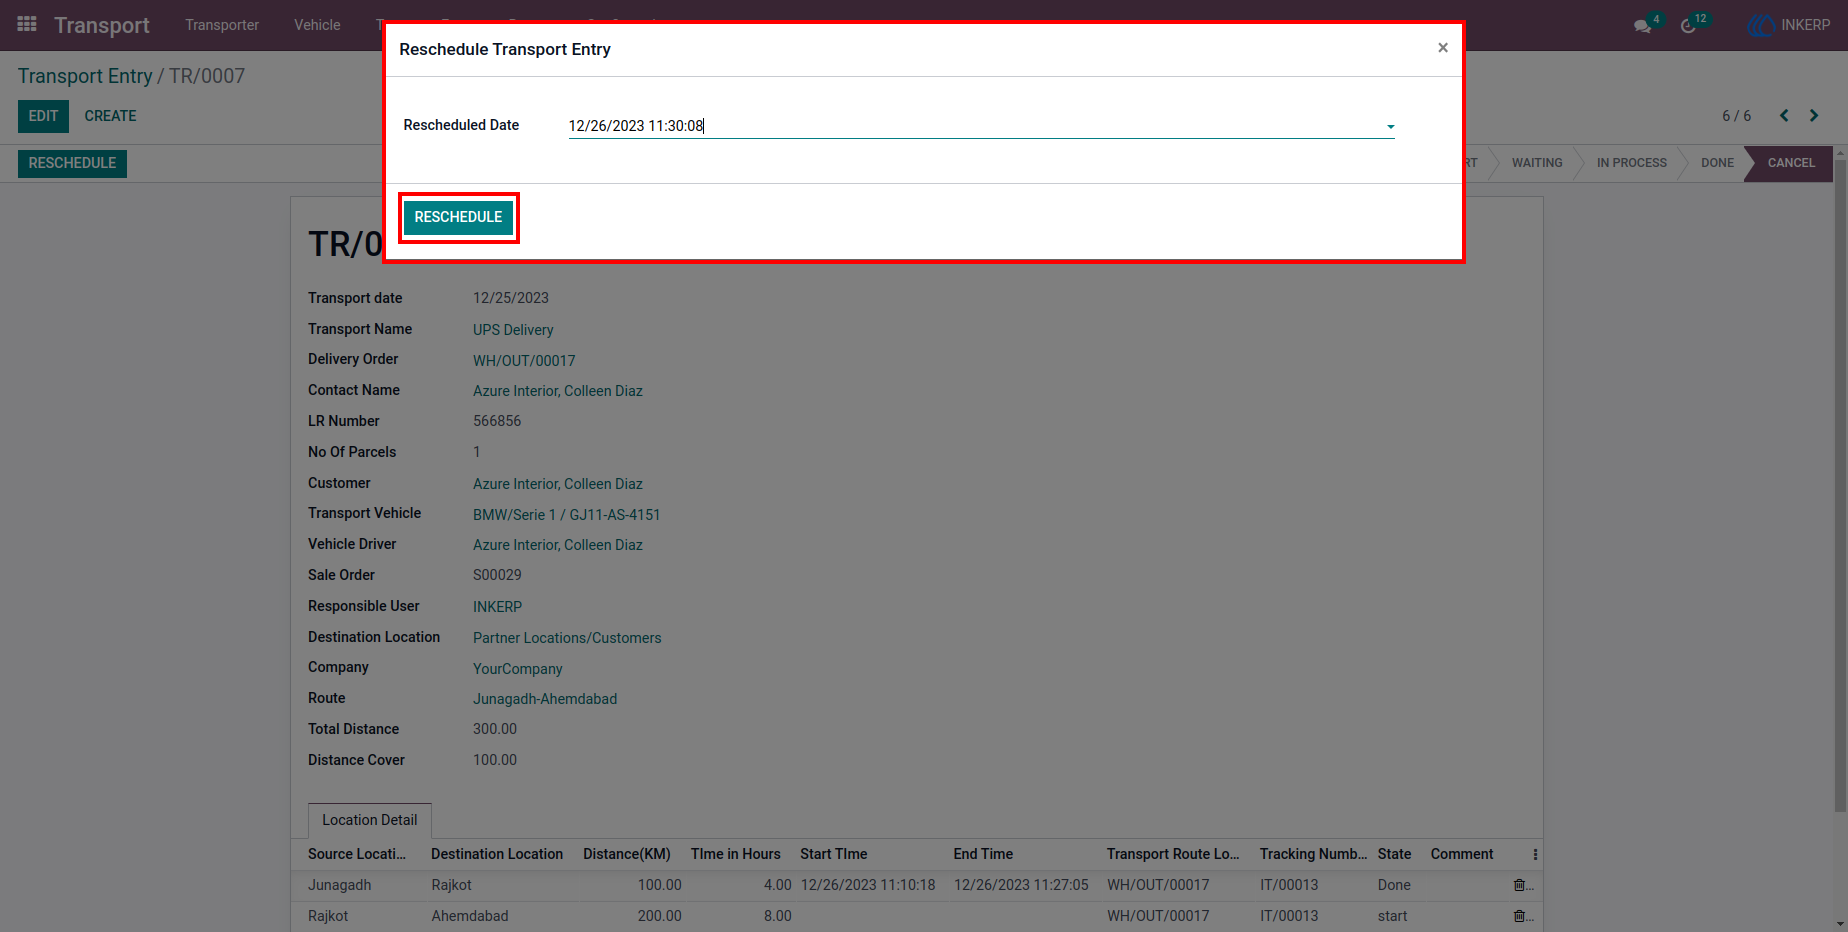Open the Junagadh-Ahemdabad route link
The width and height of the screenshot is (1848, 932).
(x=545, y=699)
